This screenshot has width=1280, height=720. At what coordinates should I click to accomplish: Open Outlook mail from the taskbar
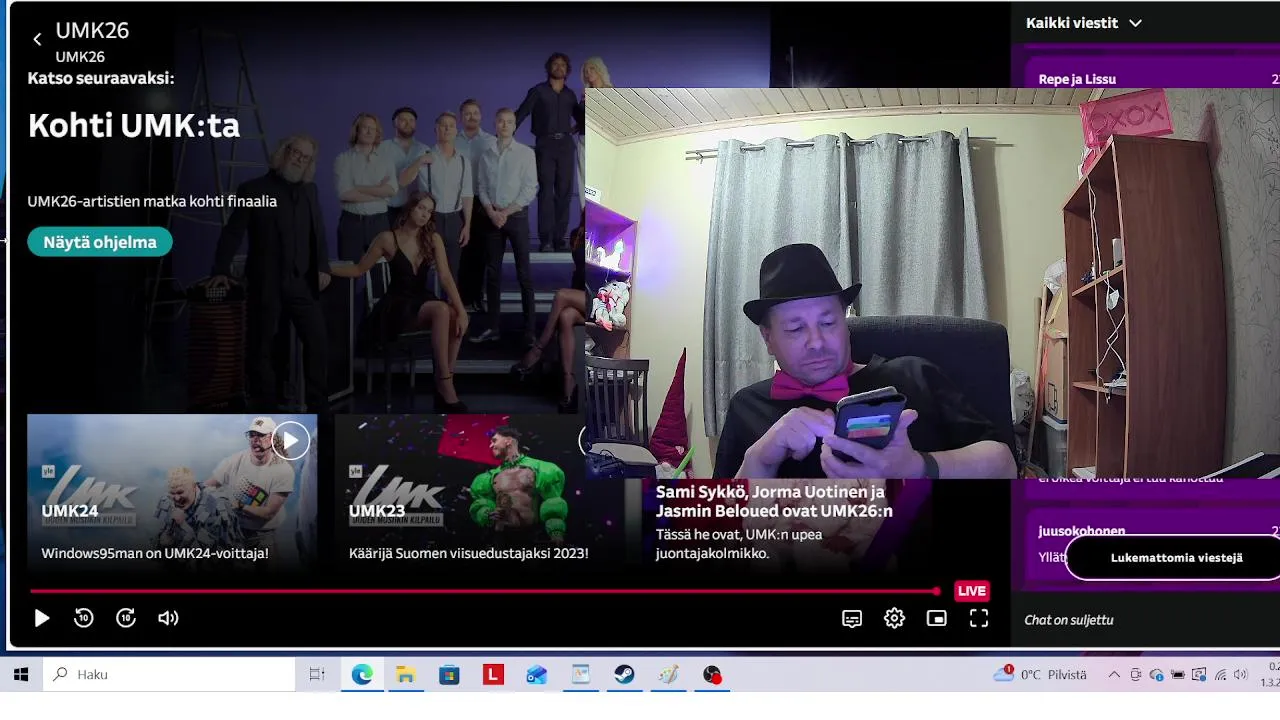tap(537, 675)
